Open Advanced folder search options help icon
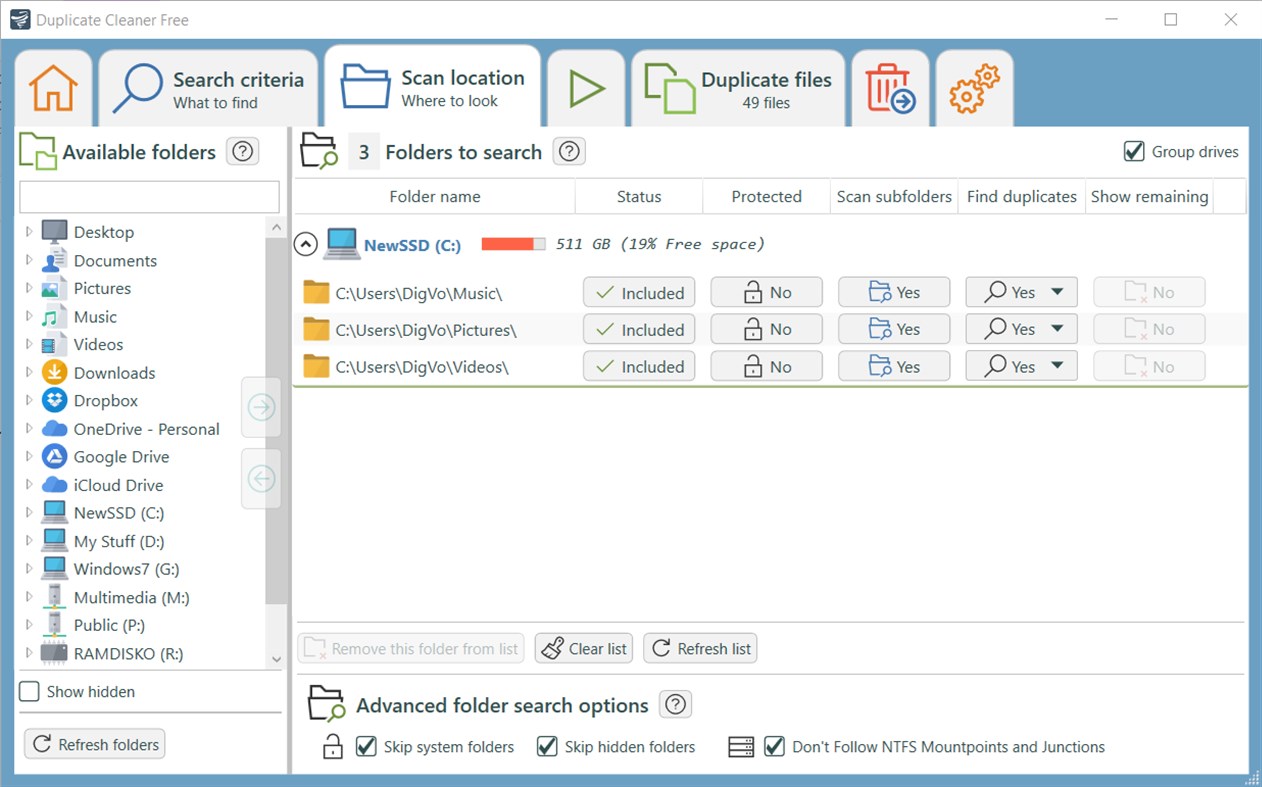Image resolution: width=1262 pixels, height=787 pixels. (x=675, y=704)
